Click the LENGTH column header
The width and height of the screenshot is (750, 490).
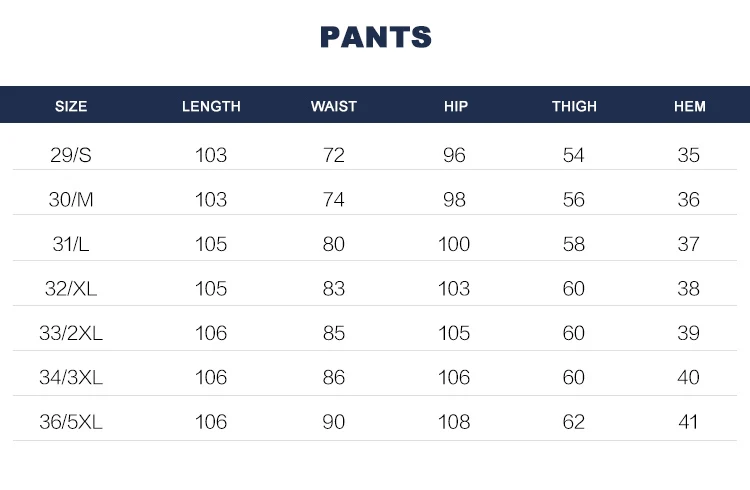pyautogui.click(x=211, y=106)
